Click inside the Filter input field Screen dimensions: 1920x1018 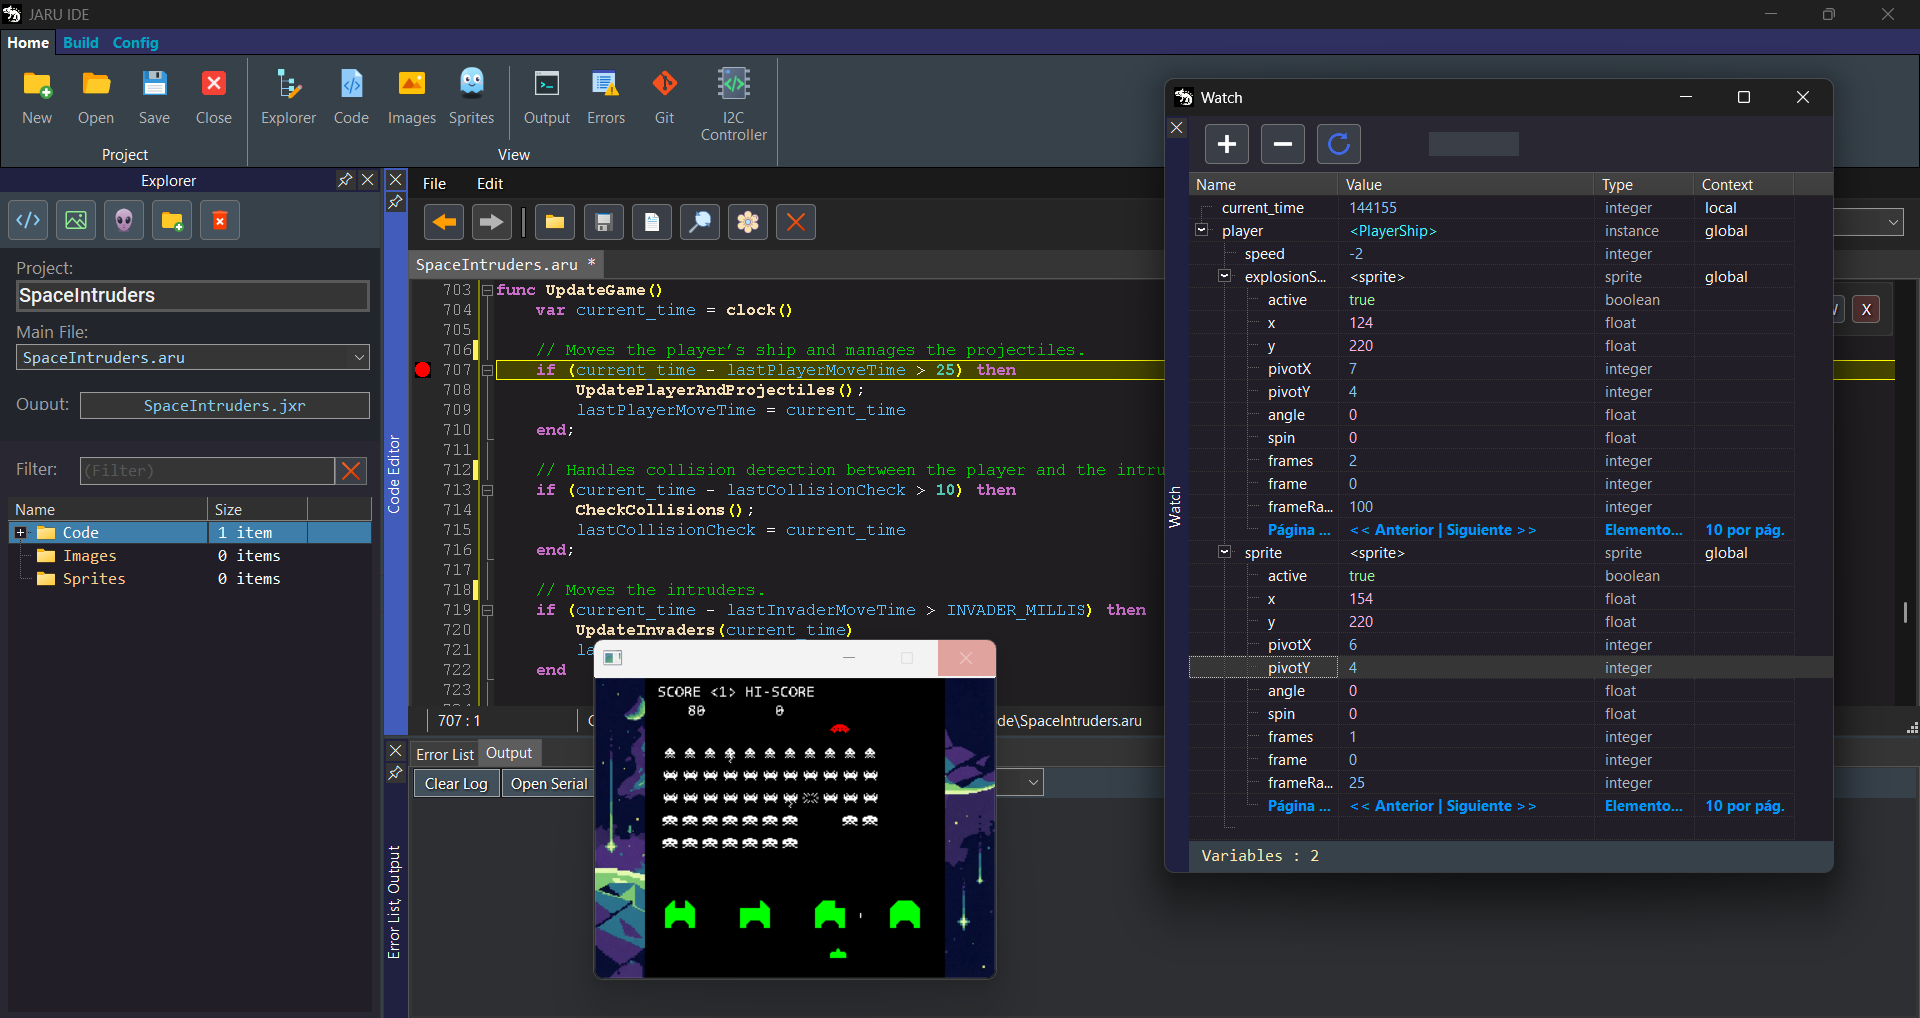pyautogui.click(x=207, y=470)
